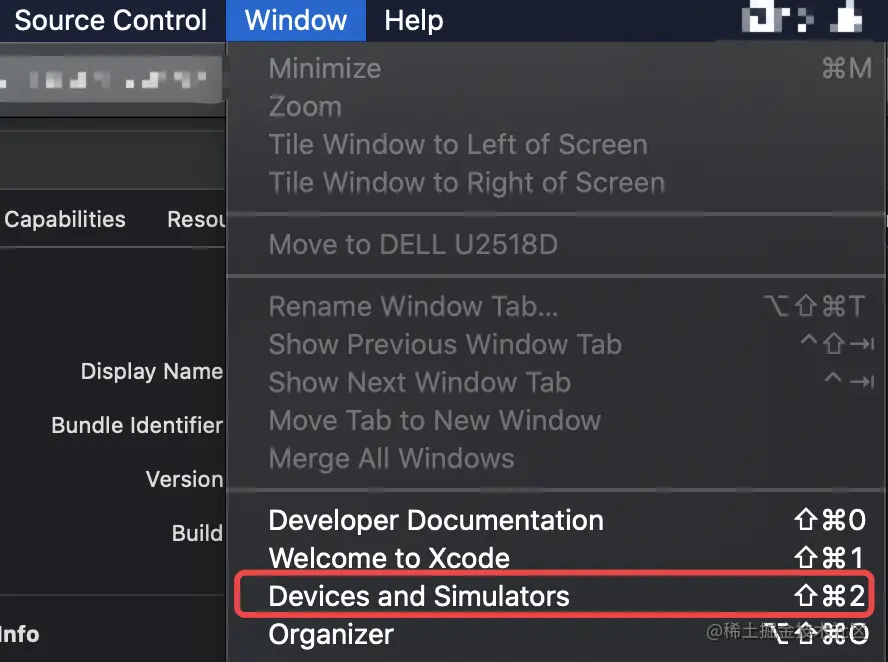Select Show Previous Window Tab

(557, 344)
